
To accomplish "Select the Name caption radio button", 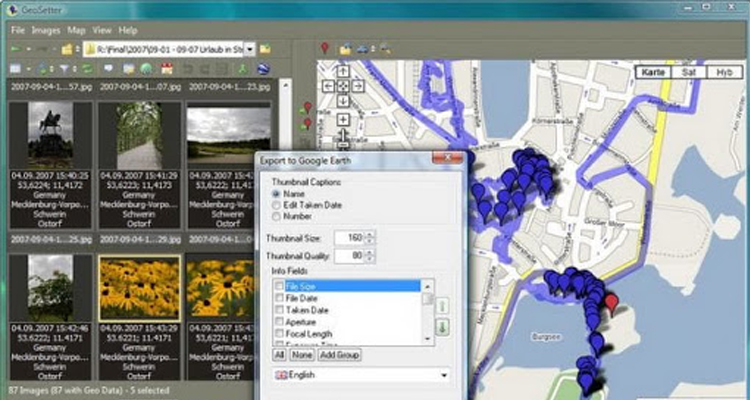I will [x=276, y=194].
